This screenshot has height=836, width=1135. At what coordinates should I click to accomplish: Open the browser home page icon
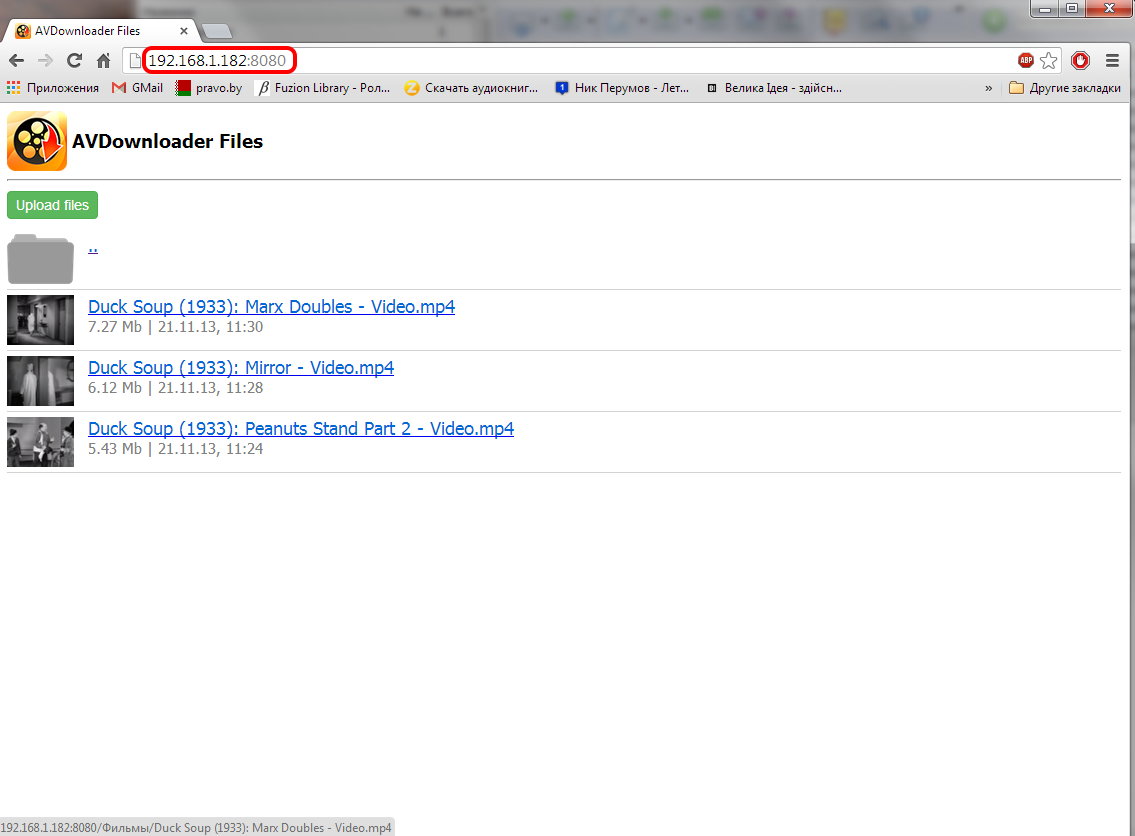pyautogui.click(x=104, y=61)
